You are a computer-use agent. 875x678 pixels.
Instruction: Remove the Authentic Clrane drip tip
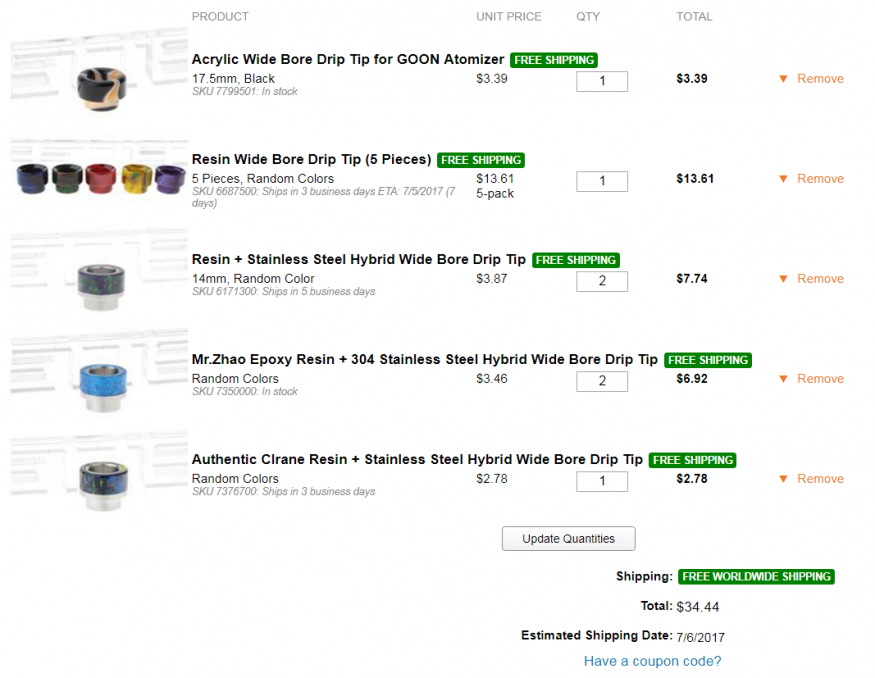(x=820, y=479)
